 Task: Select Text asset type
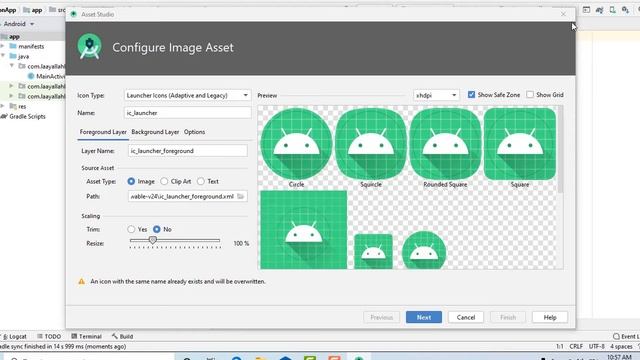(201, 181)
